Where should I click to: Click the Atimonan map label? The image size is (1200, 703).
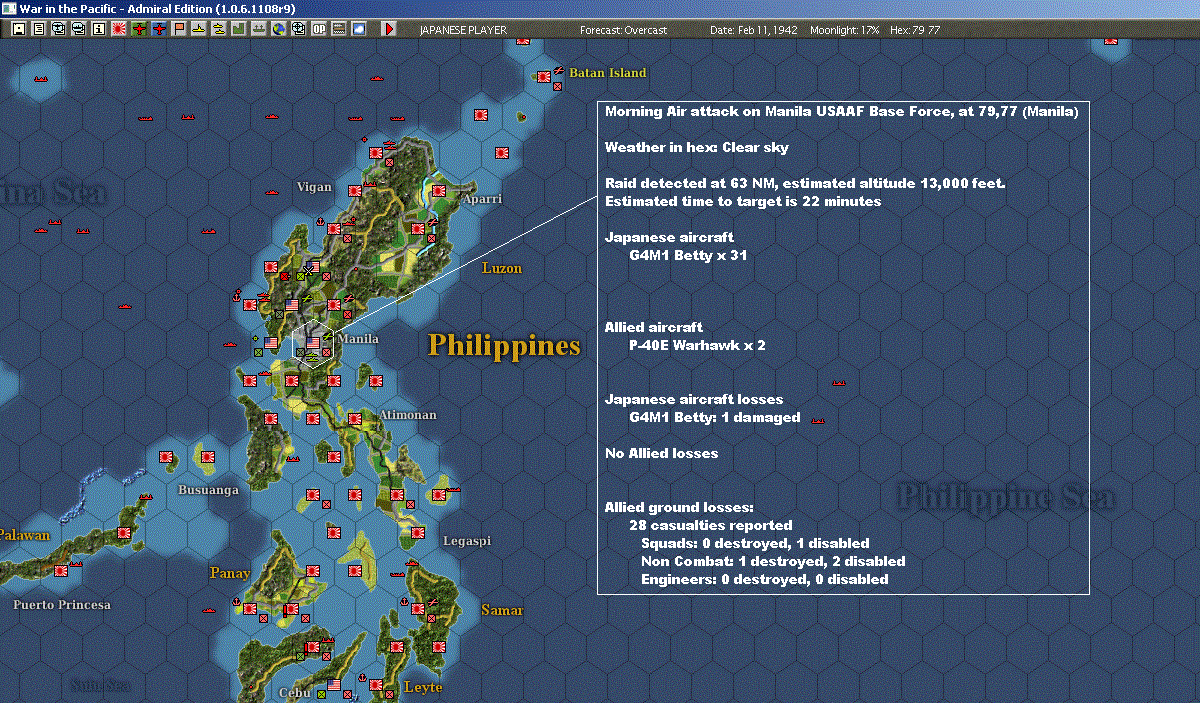(x=407, y=414)
